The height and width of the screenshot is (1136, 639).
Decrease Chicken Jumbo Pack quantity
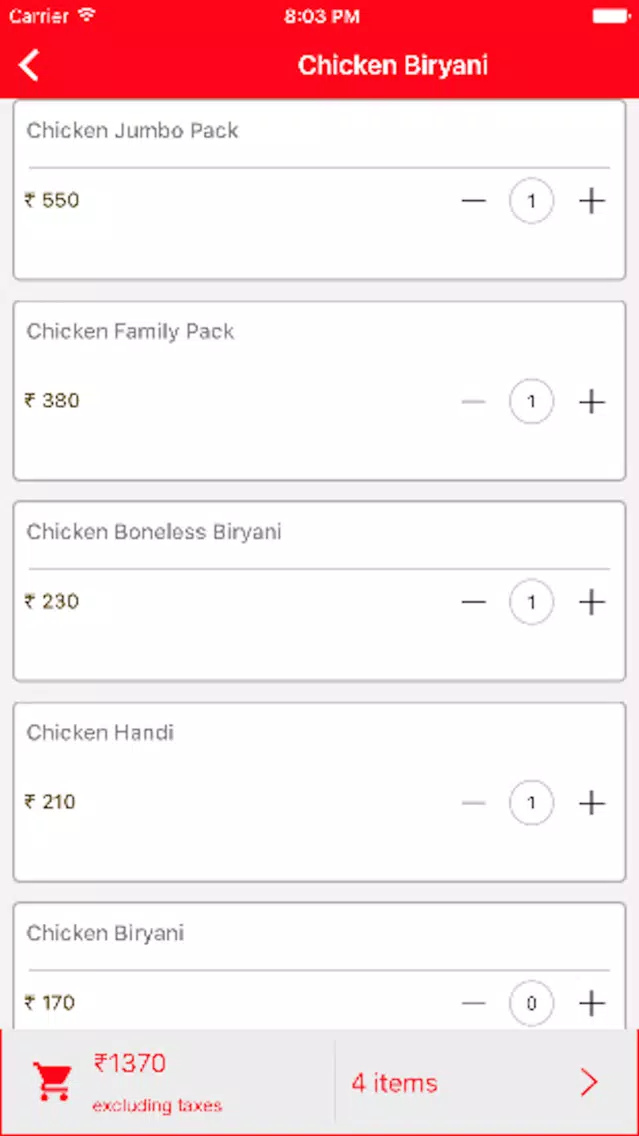click(x=474, y=201)
